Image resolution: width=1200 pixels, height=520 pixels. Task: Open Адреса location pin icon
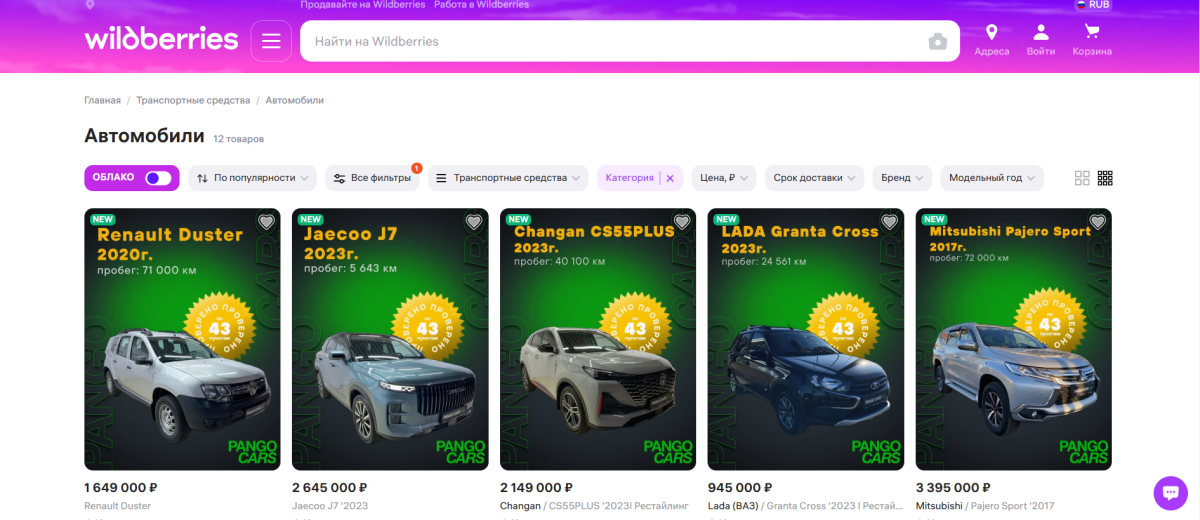tap(992, 40)
